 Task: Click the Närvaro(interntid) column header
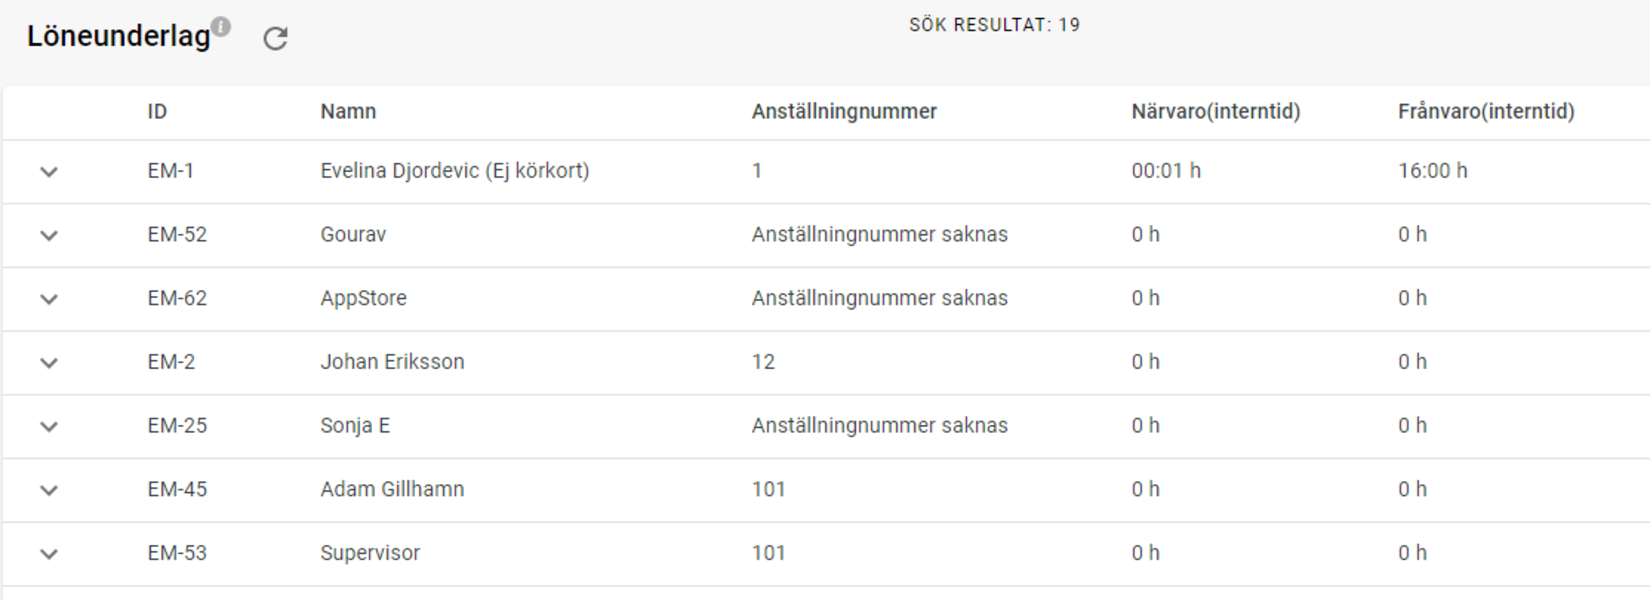pos(1216,111)
